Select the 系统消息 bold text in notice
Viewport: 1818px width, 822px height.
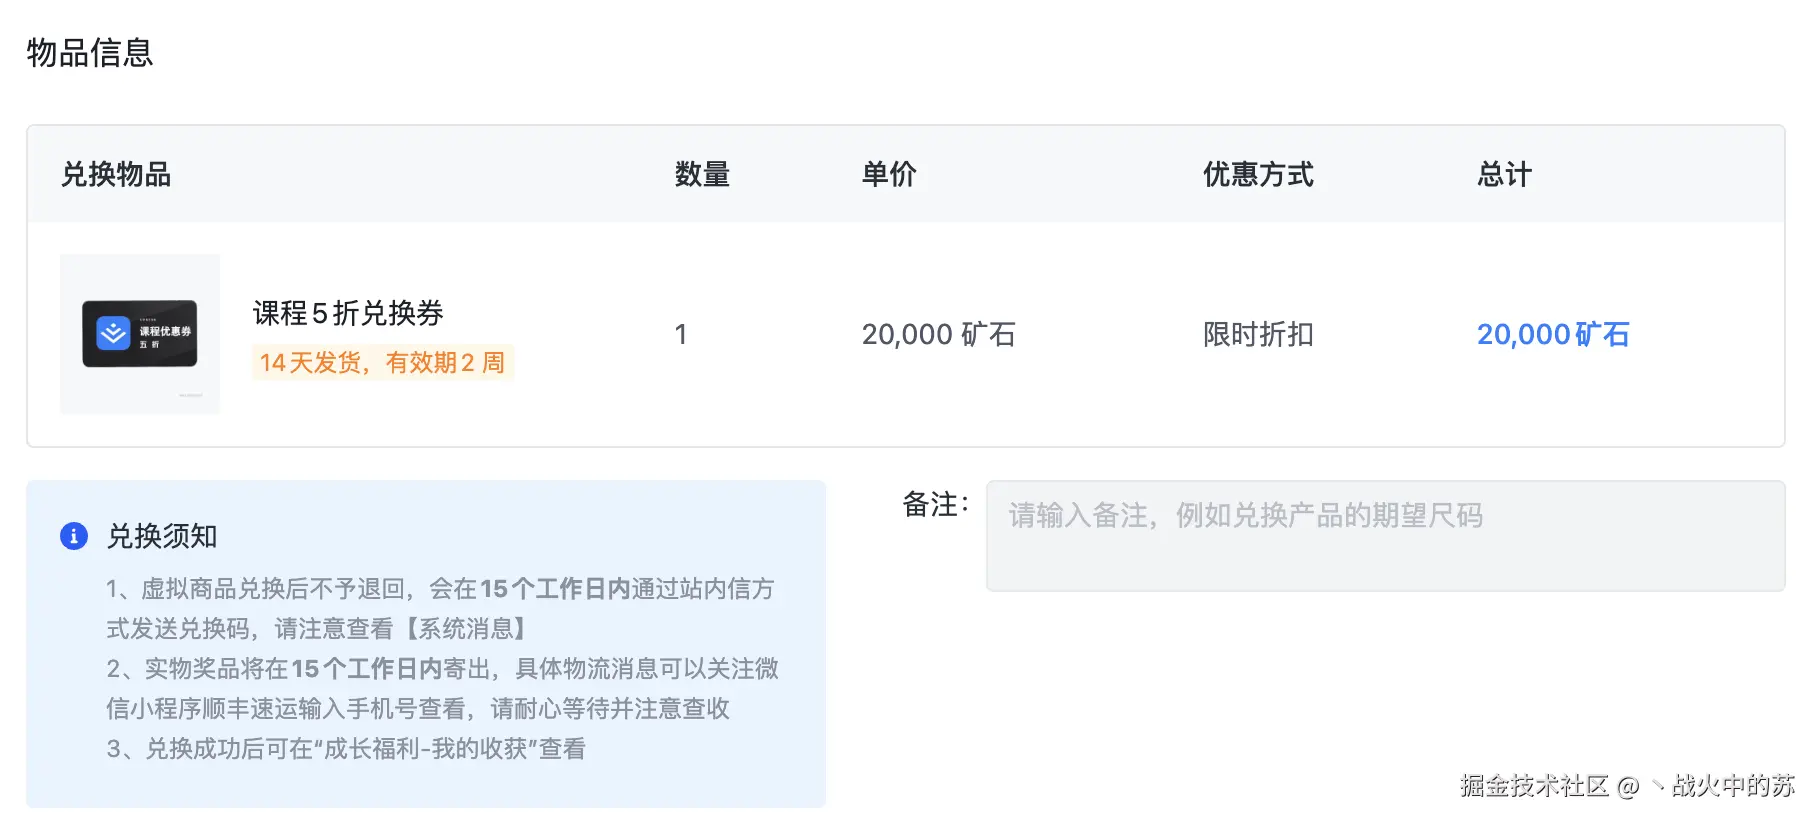[x=473, y=629]
